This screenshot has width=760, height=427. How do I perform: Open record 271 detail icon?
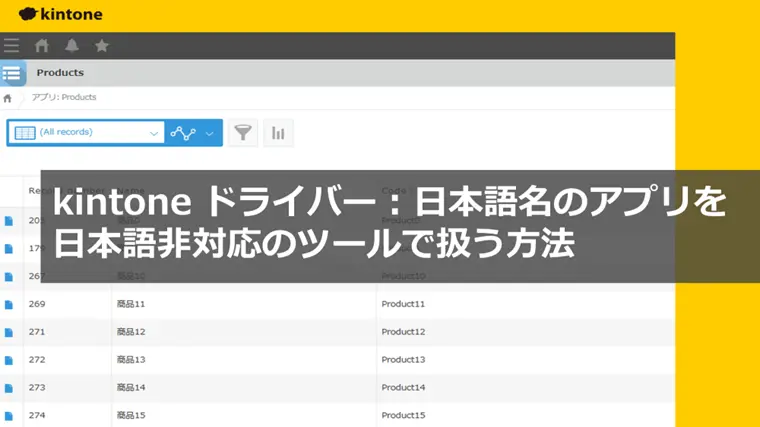tap(9, 332)
